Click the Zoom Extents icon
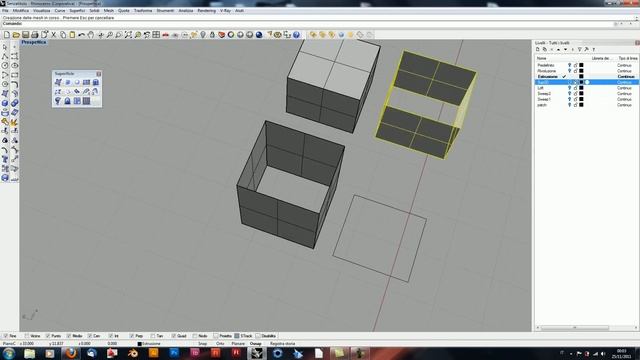 (128, 35)
